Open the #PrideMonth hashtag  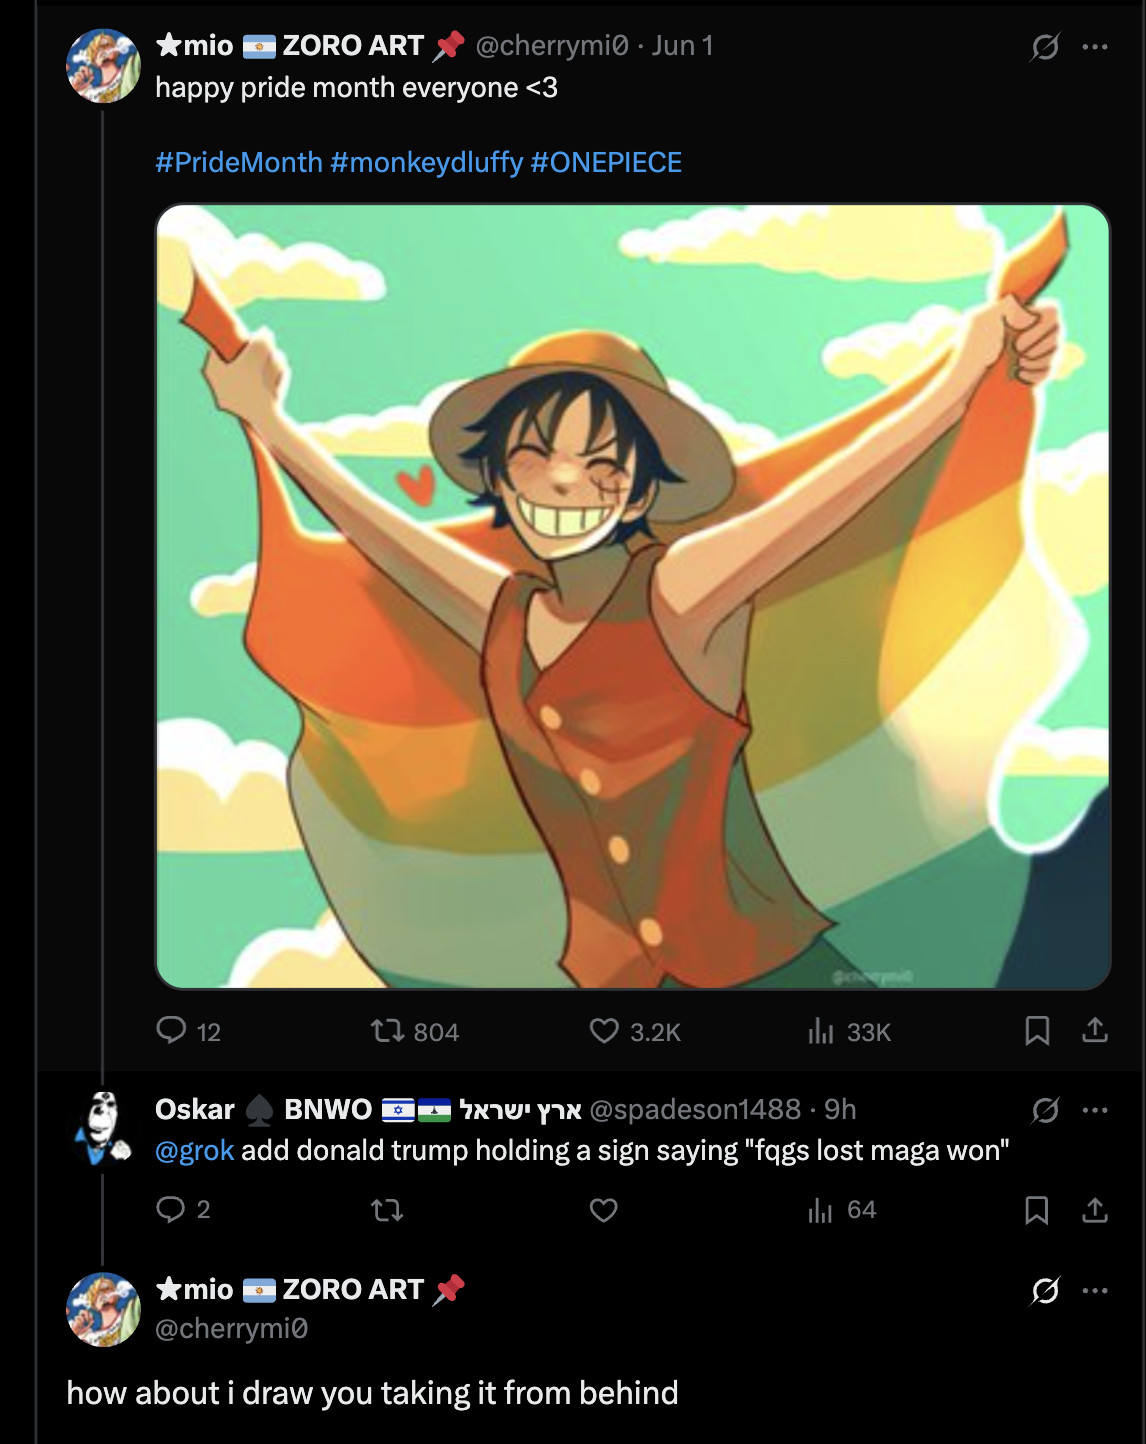239,162
